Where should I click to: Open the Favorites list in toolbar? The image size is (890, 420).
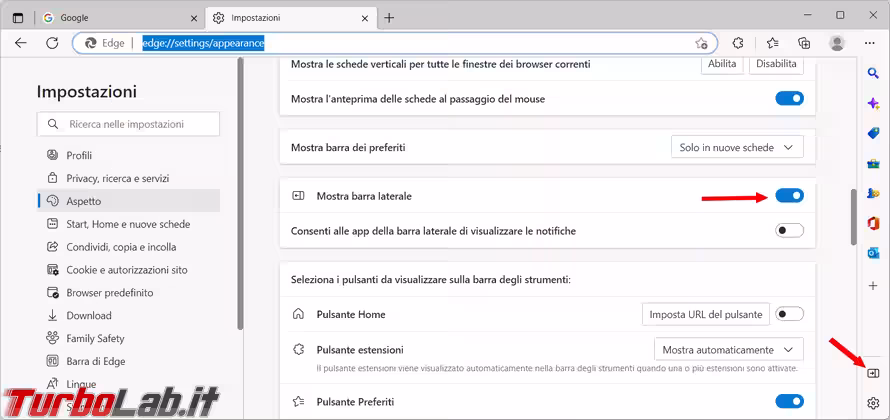pos(772,43)
